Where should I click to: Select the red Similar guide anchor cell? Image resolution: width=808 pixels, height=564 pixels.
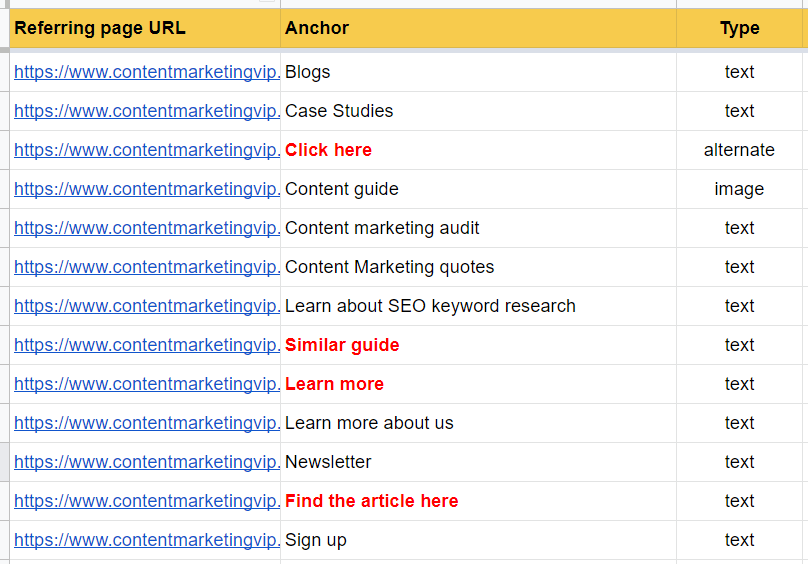478,345
